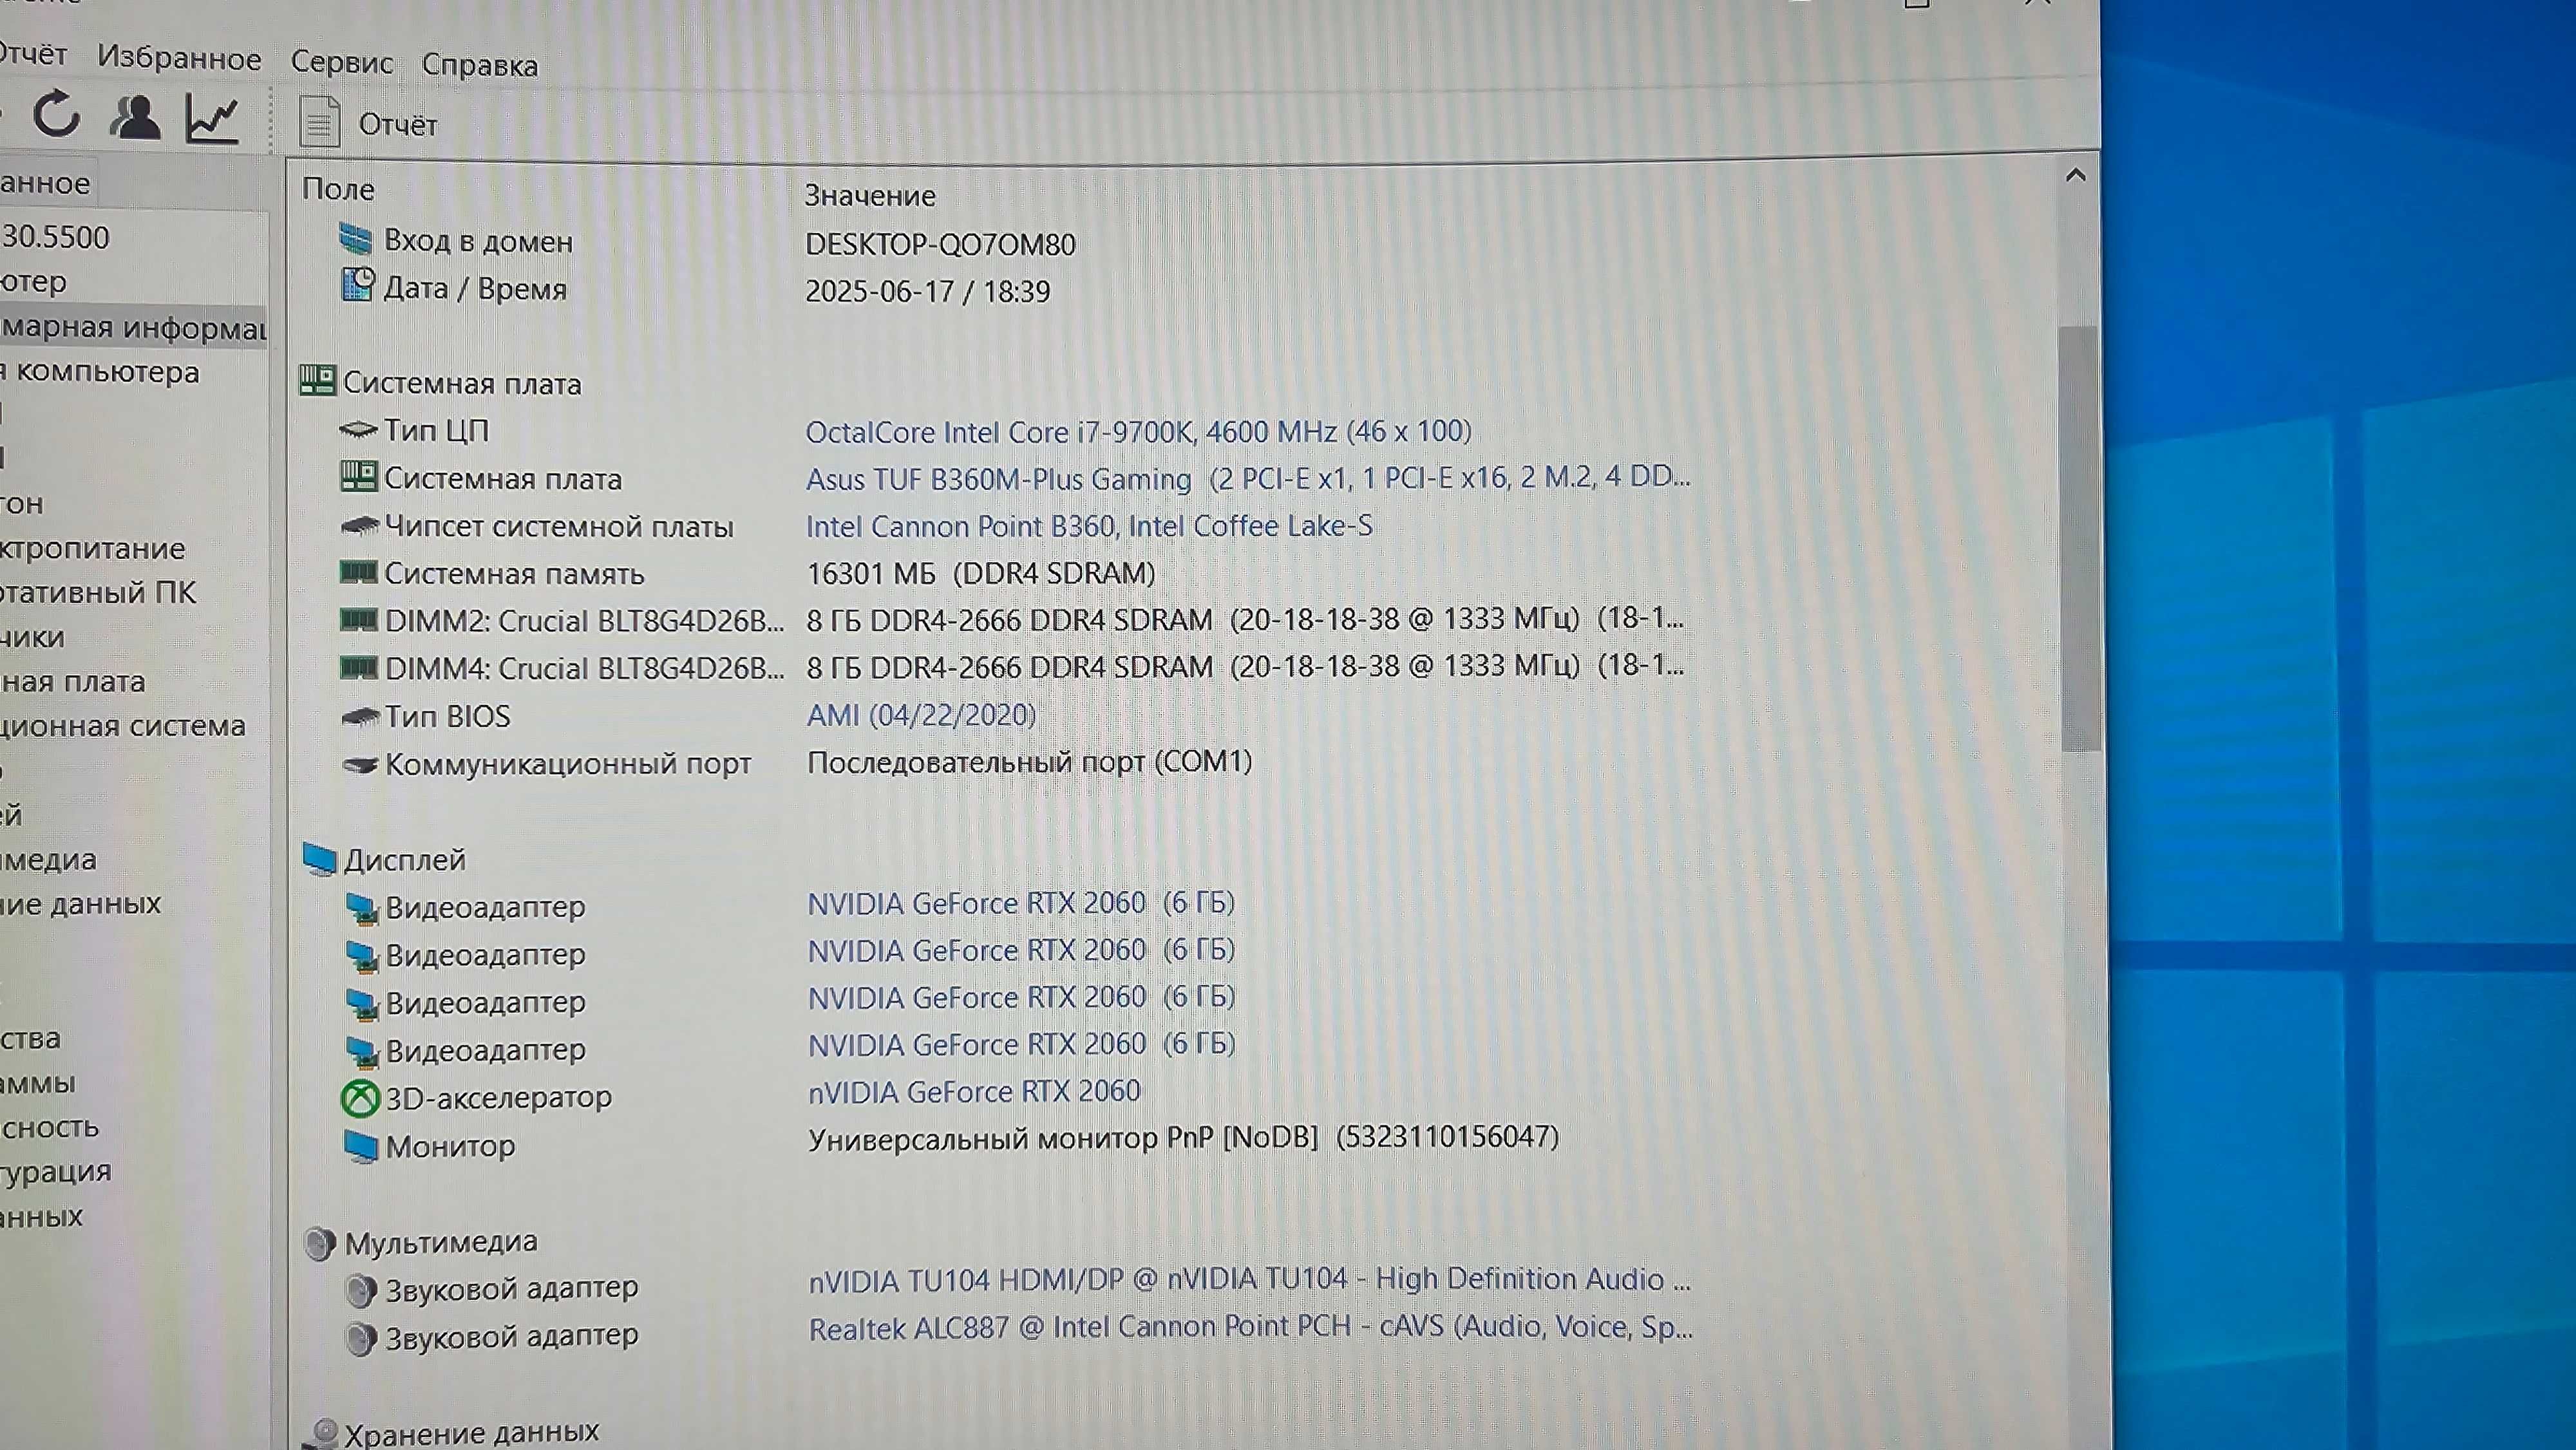Select the компьютера tree item in sidebar
The image size is (2576, 1450).
click(x=100, y=372)
